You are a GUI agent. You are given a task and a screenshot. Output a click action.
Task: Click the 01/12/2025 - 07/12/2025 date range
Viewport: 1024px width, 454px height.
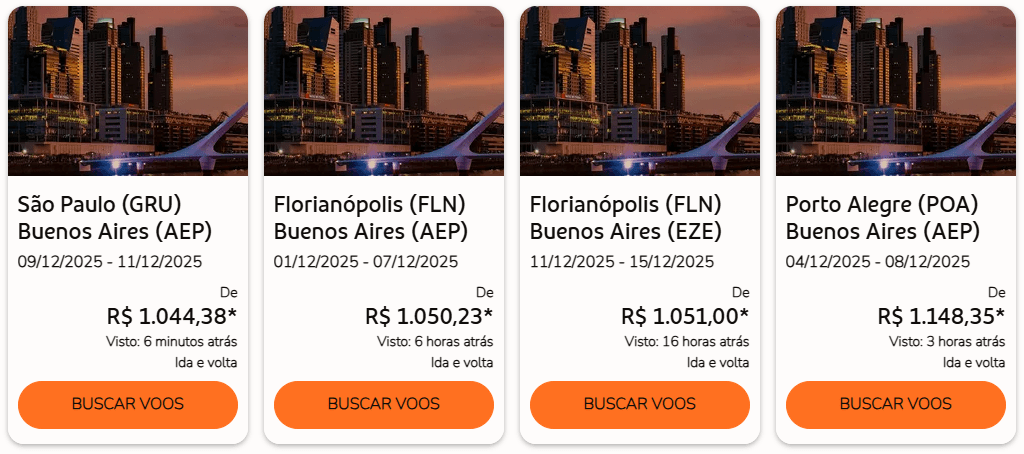pos(366,262)
